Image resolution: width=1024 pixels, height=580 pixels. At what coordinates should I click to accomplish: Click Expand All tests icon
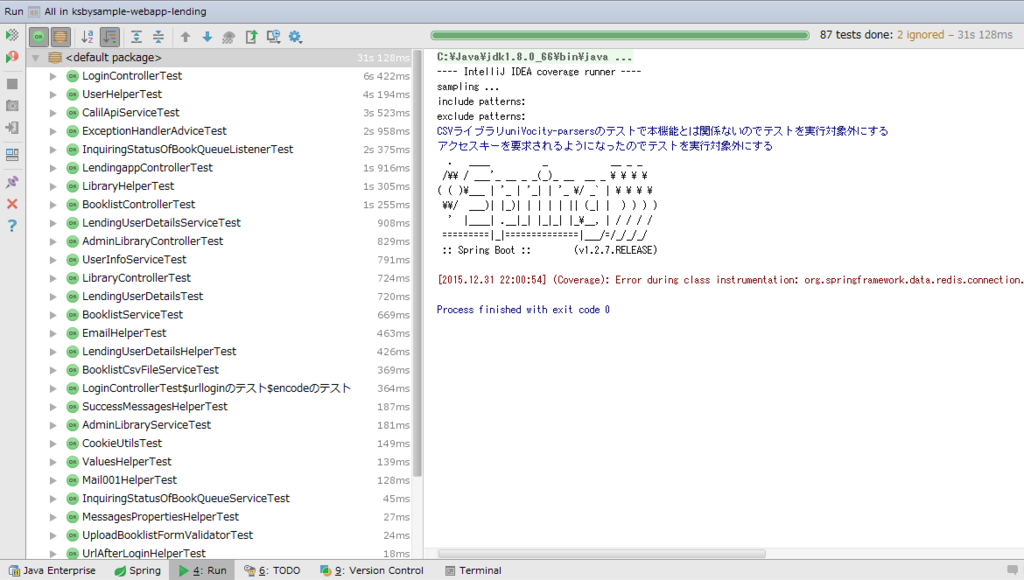click(x=136, y=37)
